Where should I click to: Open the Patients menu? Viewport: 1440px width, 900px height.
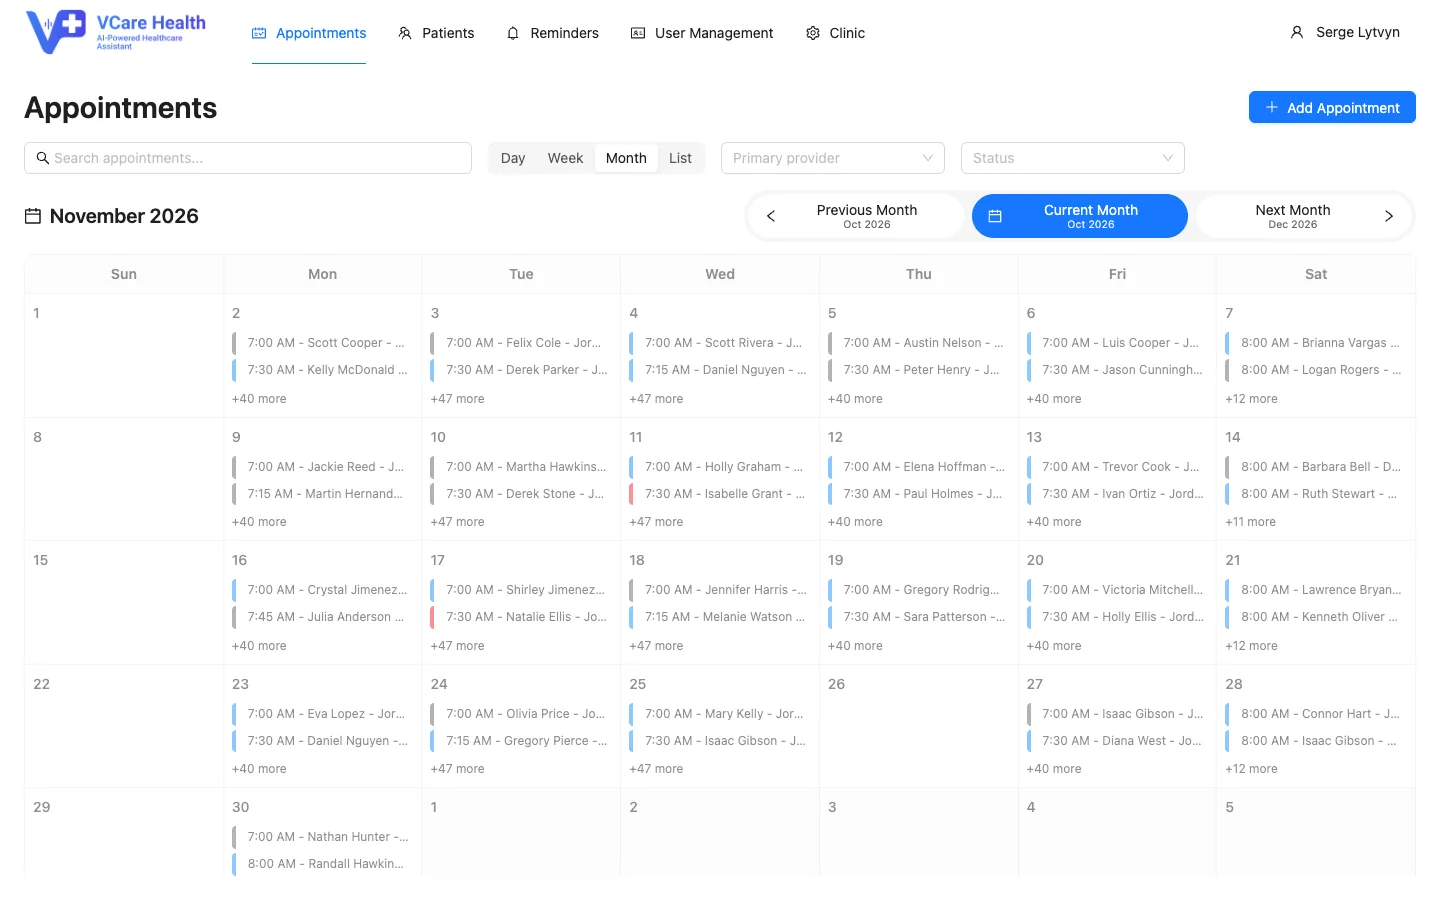coord(436,33)
